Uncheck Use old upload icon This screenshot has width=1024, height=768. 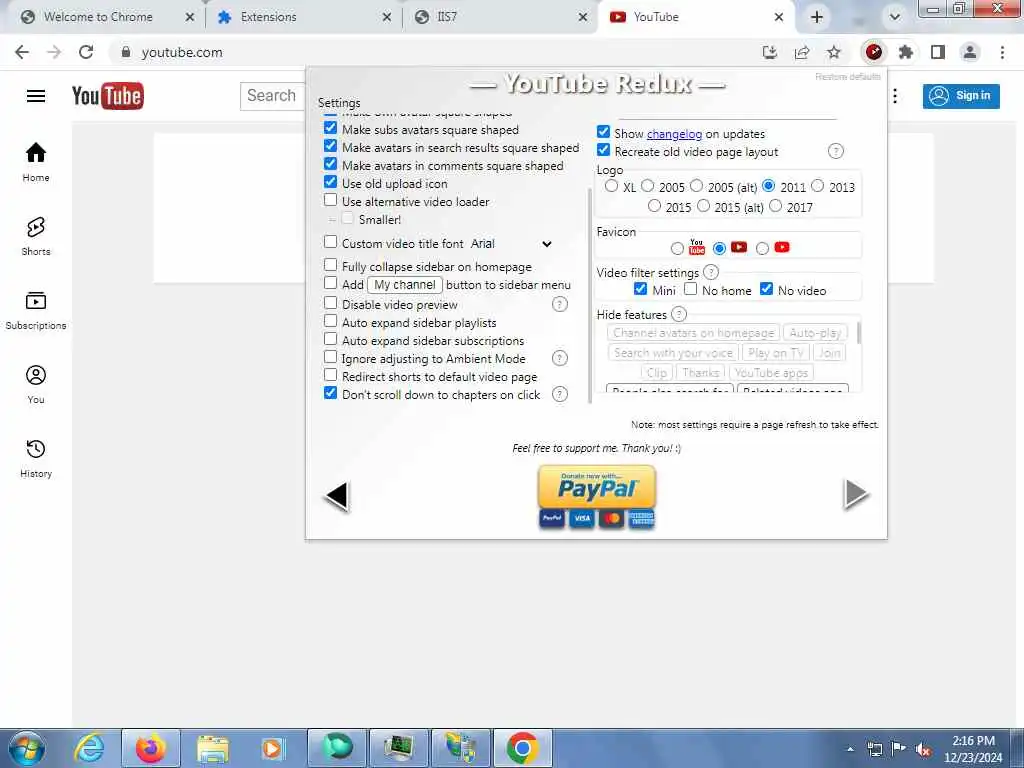tap(330, 182)
